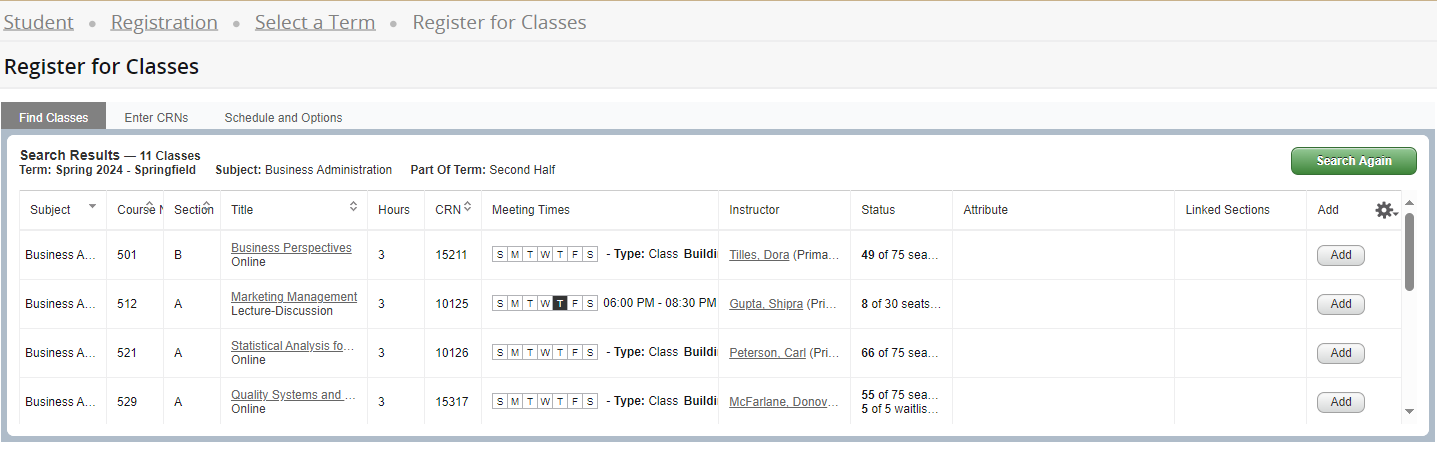Sort results by the Subject column arrow
This screenshot has height=449, width=1437.
pyautogui.click(x=93, y=206)
